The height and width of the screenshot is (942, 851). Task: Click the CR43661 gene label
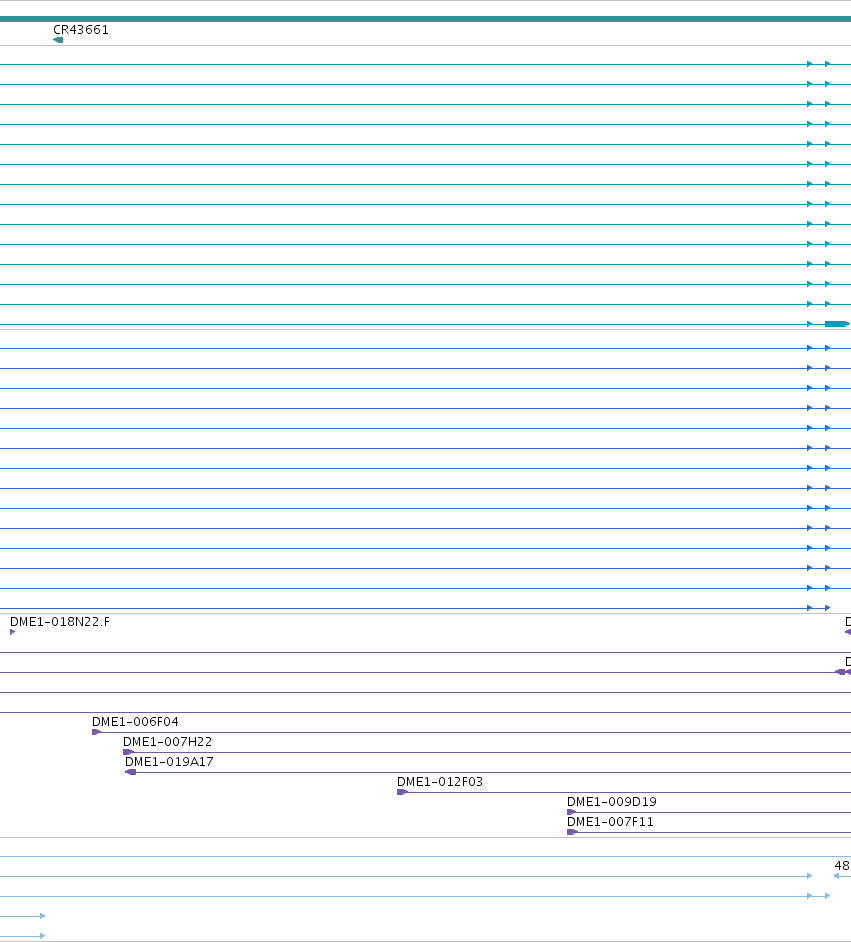point(81,29)
